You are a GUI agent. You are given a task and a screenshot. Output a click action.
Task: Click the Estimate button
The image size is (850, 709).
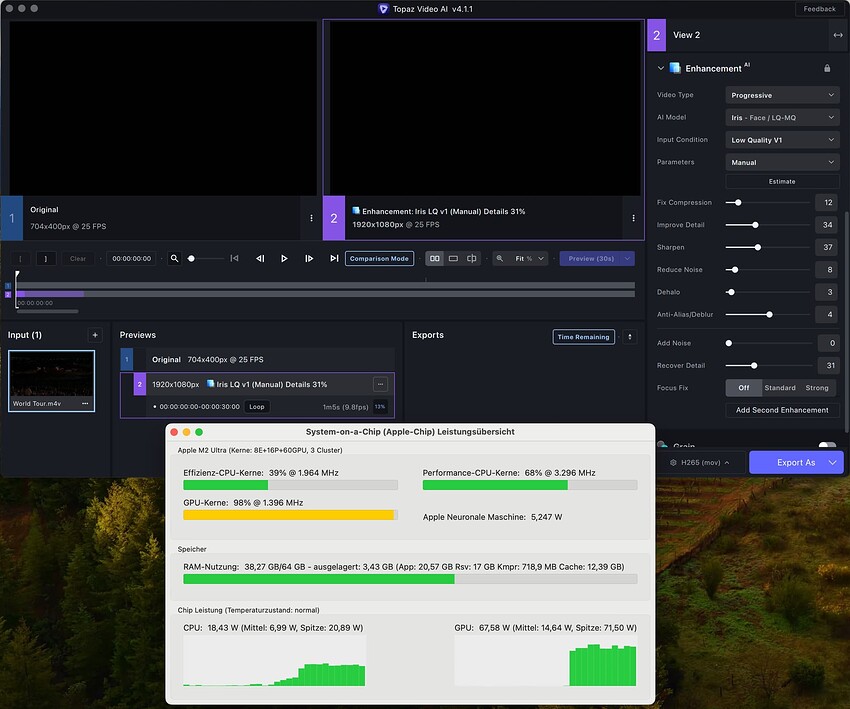pos(782,181)
